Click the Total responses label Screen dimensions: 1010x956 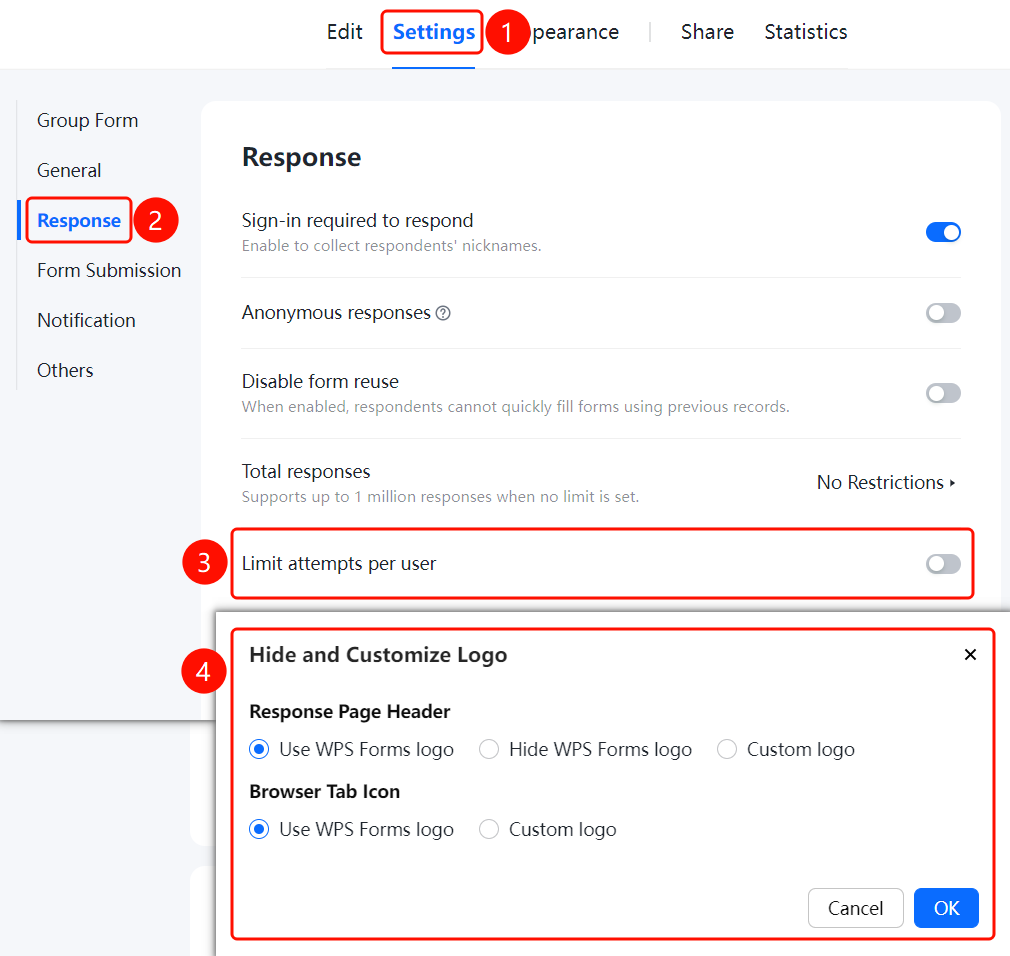pyautogui.click(x=306, y=472)
